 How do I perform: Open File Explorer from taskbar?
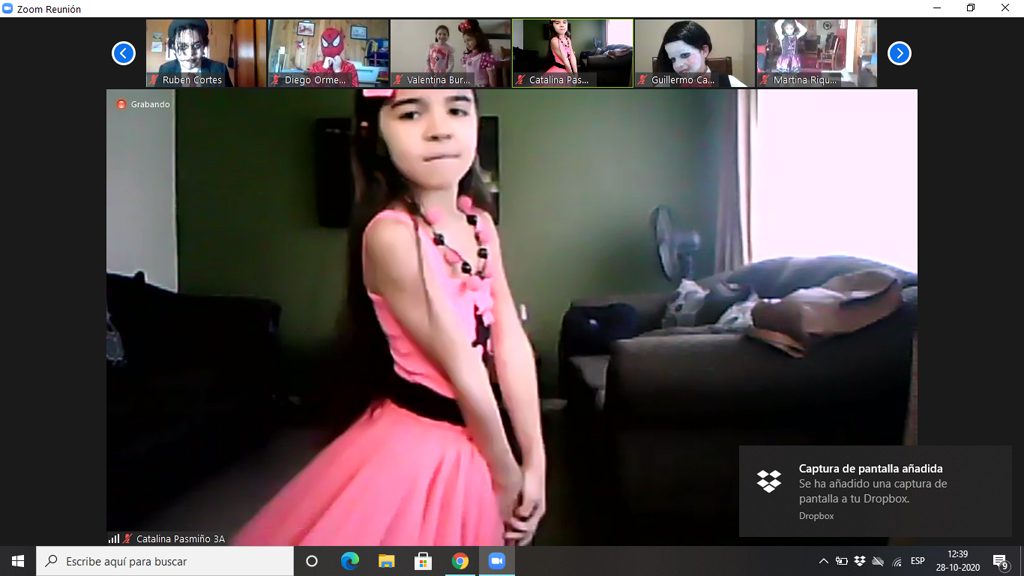(386, 561)
